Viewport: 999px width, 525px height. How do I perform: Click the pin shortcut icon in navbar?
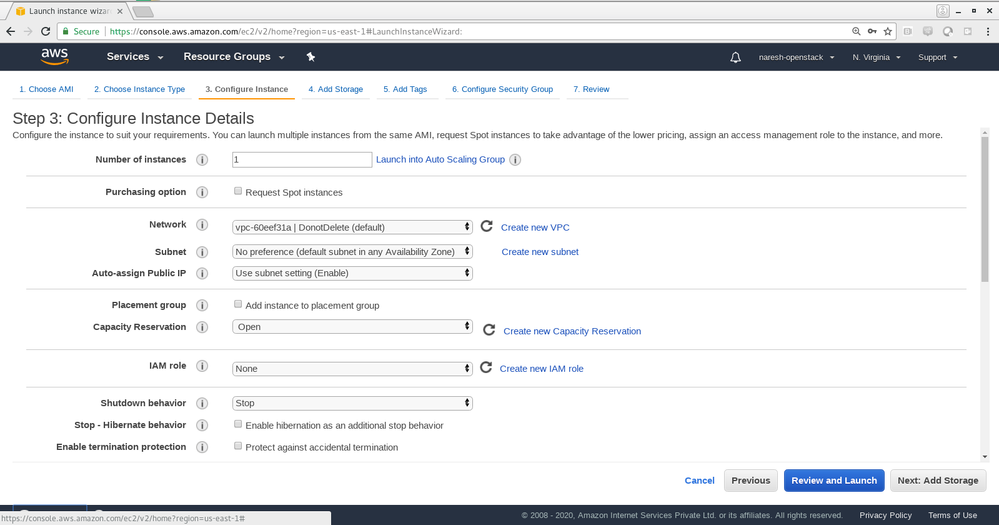tap(311, 57)
